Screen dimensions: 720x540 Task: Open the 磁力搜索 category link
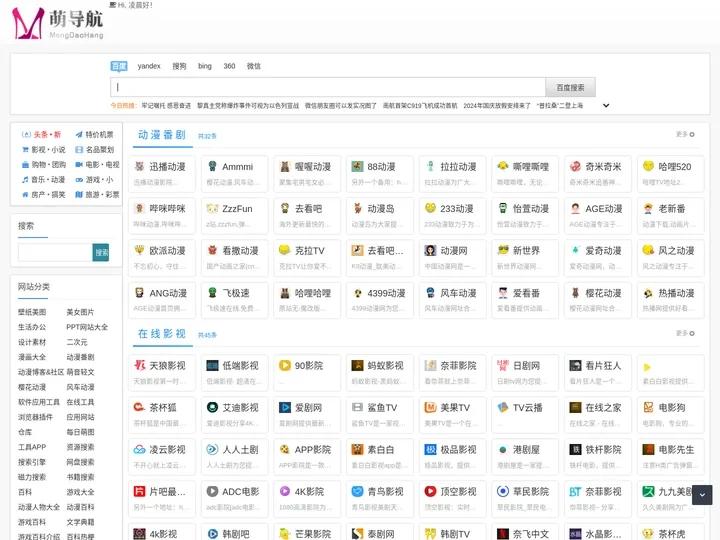point(32,477)
